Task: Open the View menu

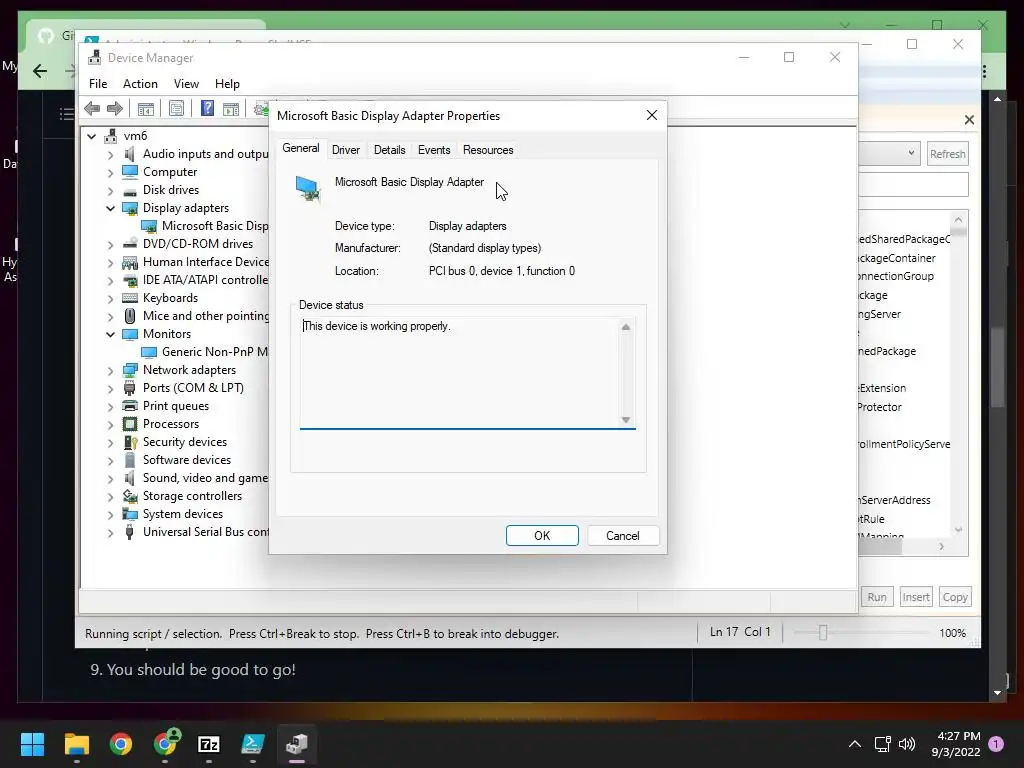Action: click(x=186, y=84)
